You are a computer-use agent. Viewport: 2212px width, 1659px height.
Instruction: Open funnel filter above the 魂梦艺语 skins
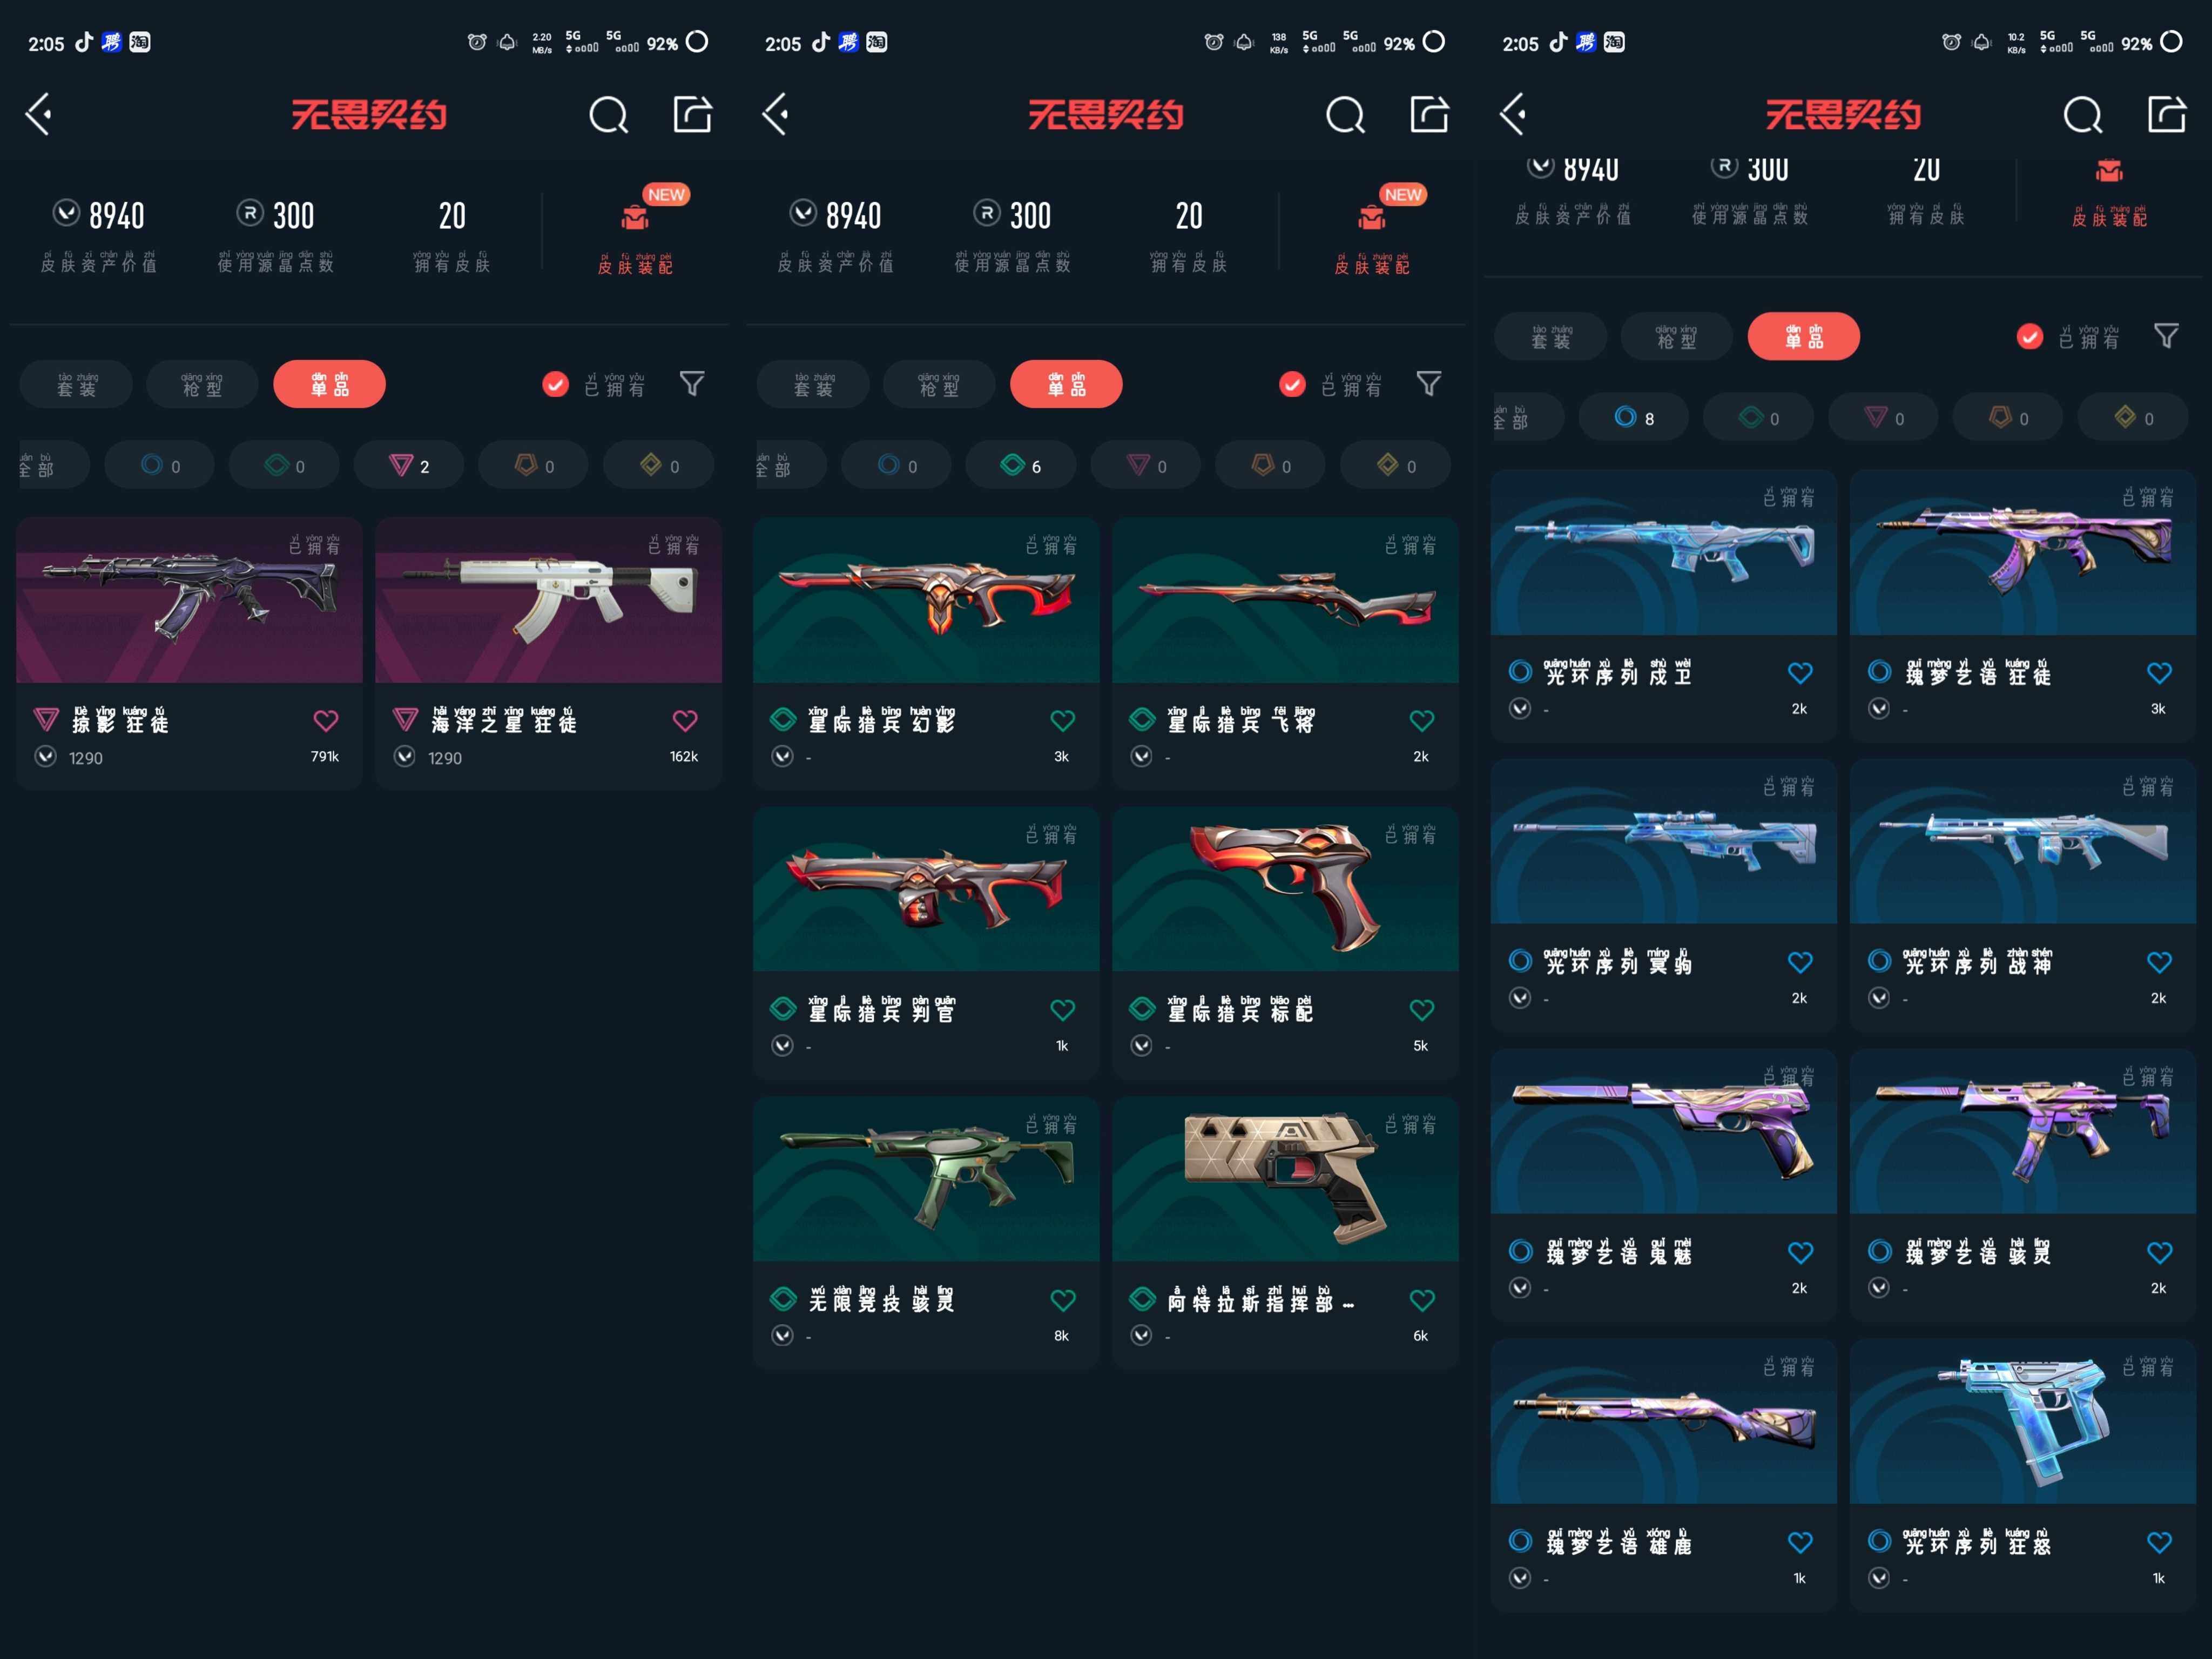pyautogui.click(x=2166, y=336)
